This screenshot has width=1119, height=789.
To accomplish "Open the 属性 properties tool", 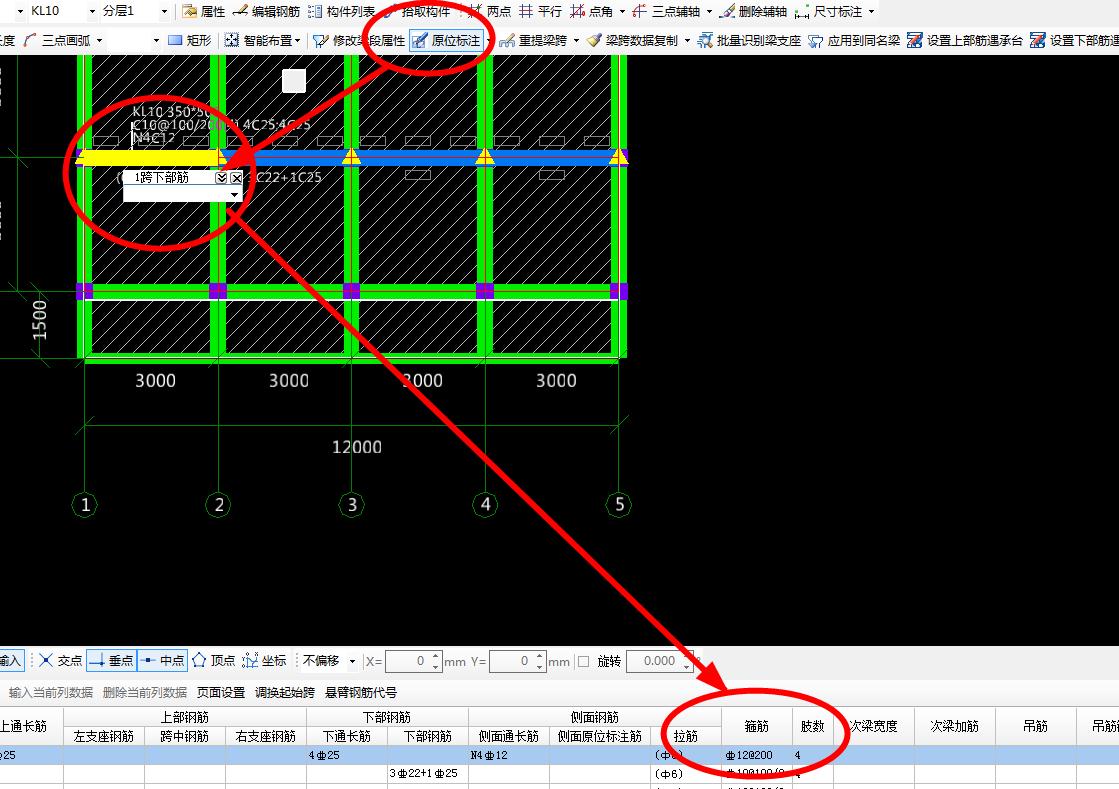I will click(x=203, y=11).
